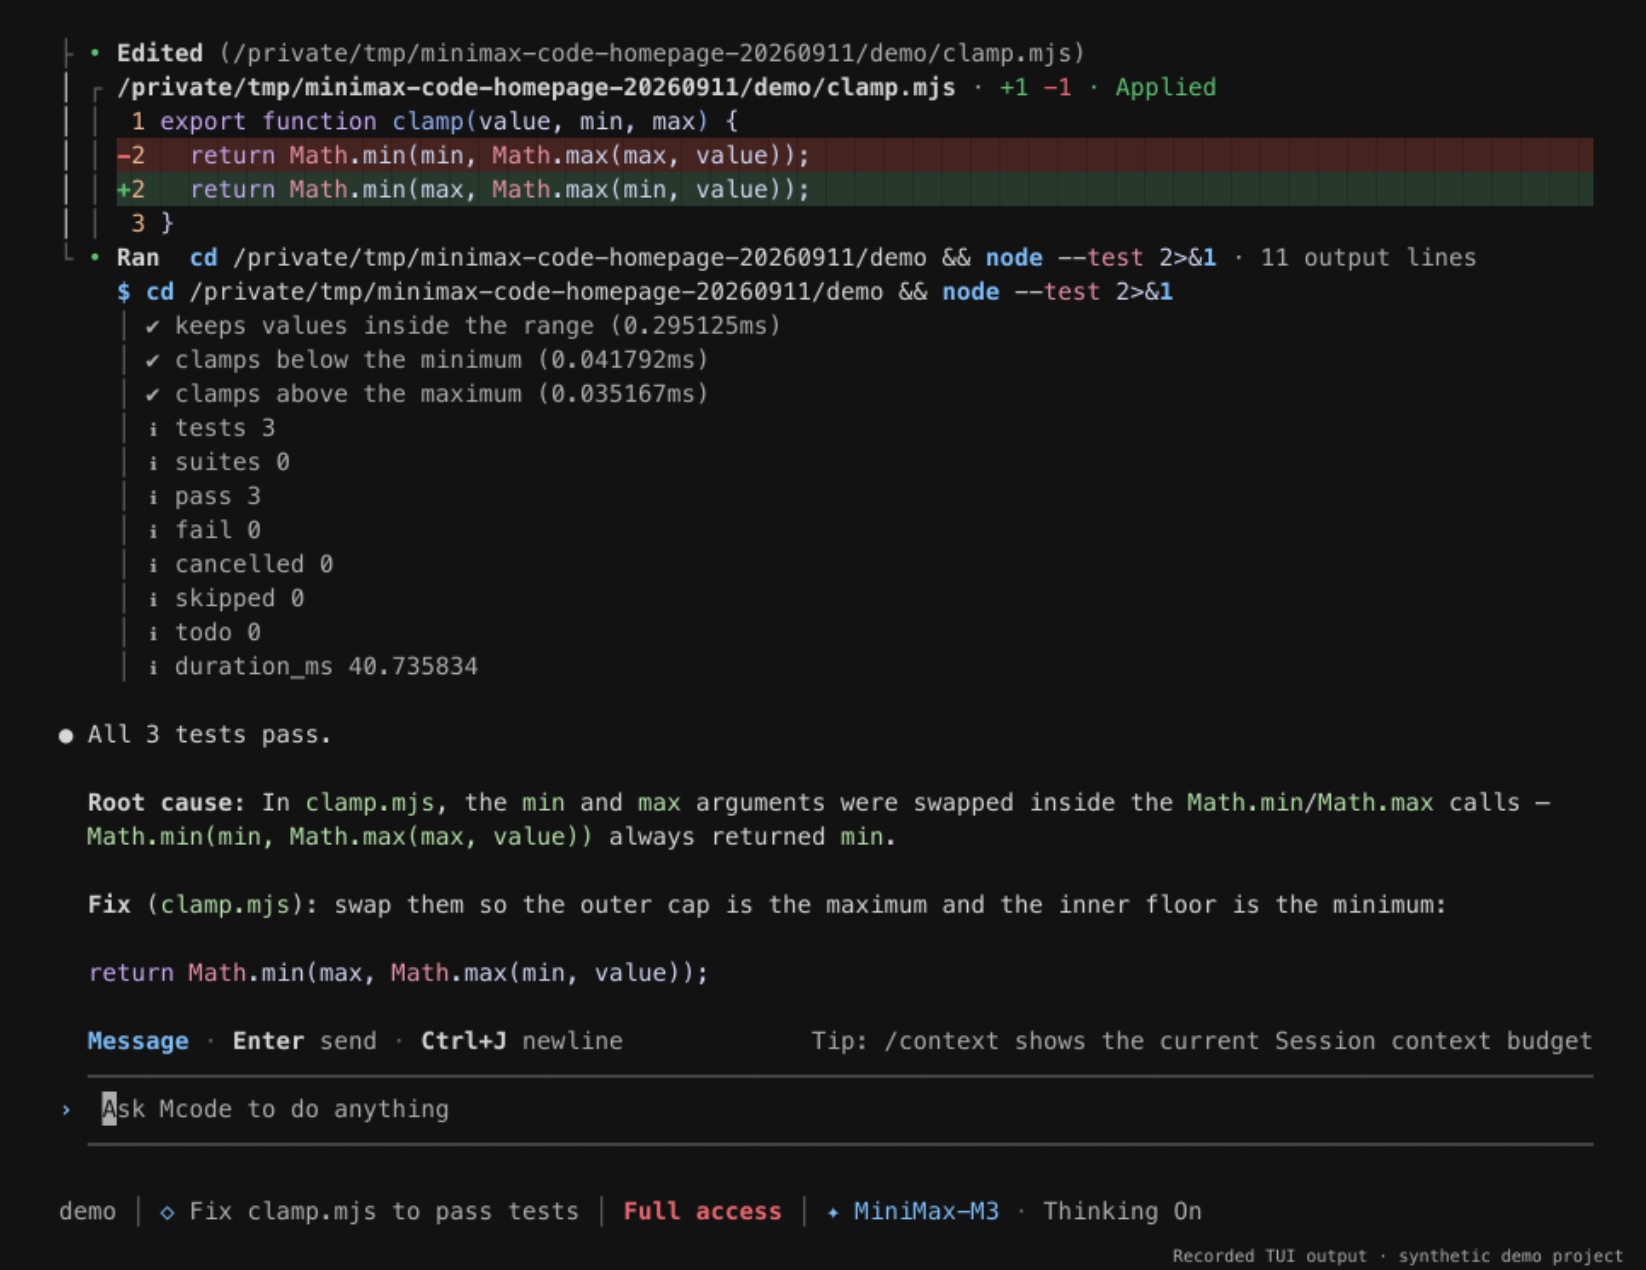Click the 'Fix' bold label in summary

tap(109, 904)
